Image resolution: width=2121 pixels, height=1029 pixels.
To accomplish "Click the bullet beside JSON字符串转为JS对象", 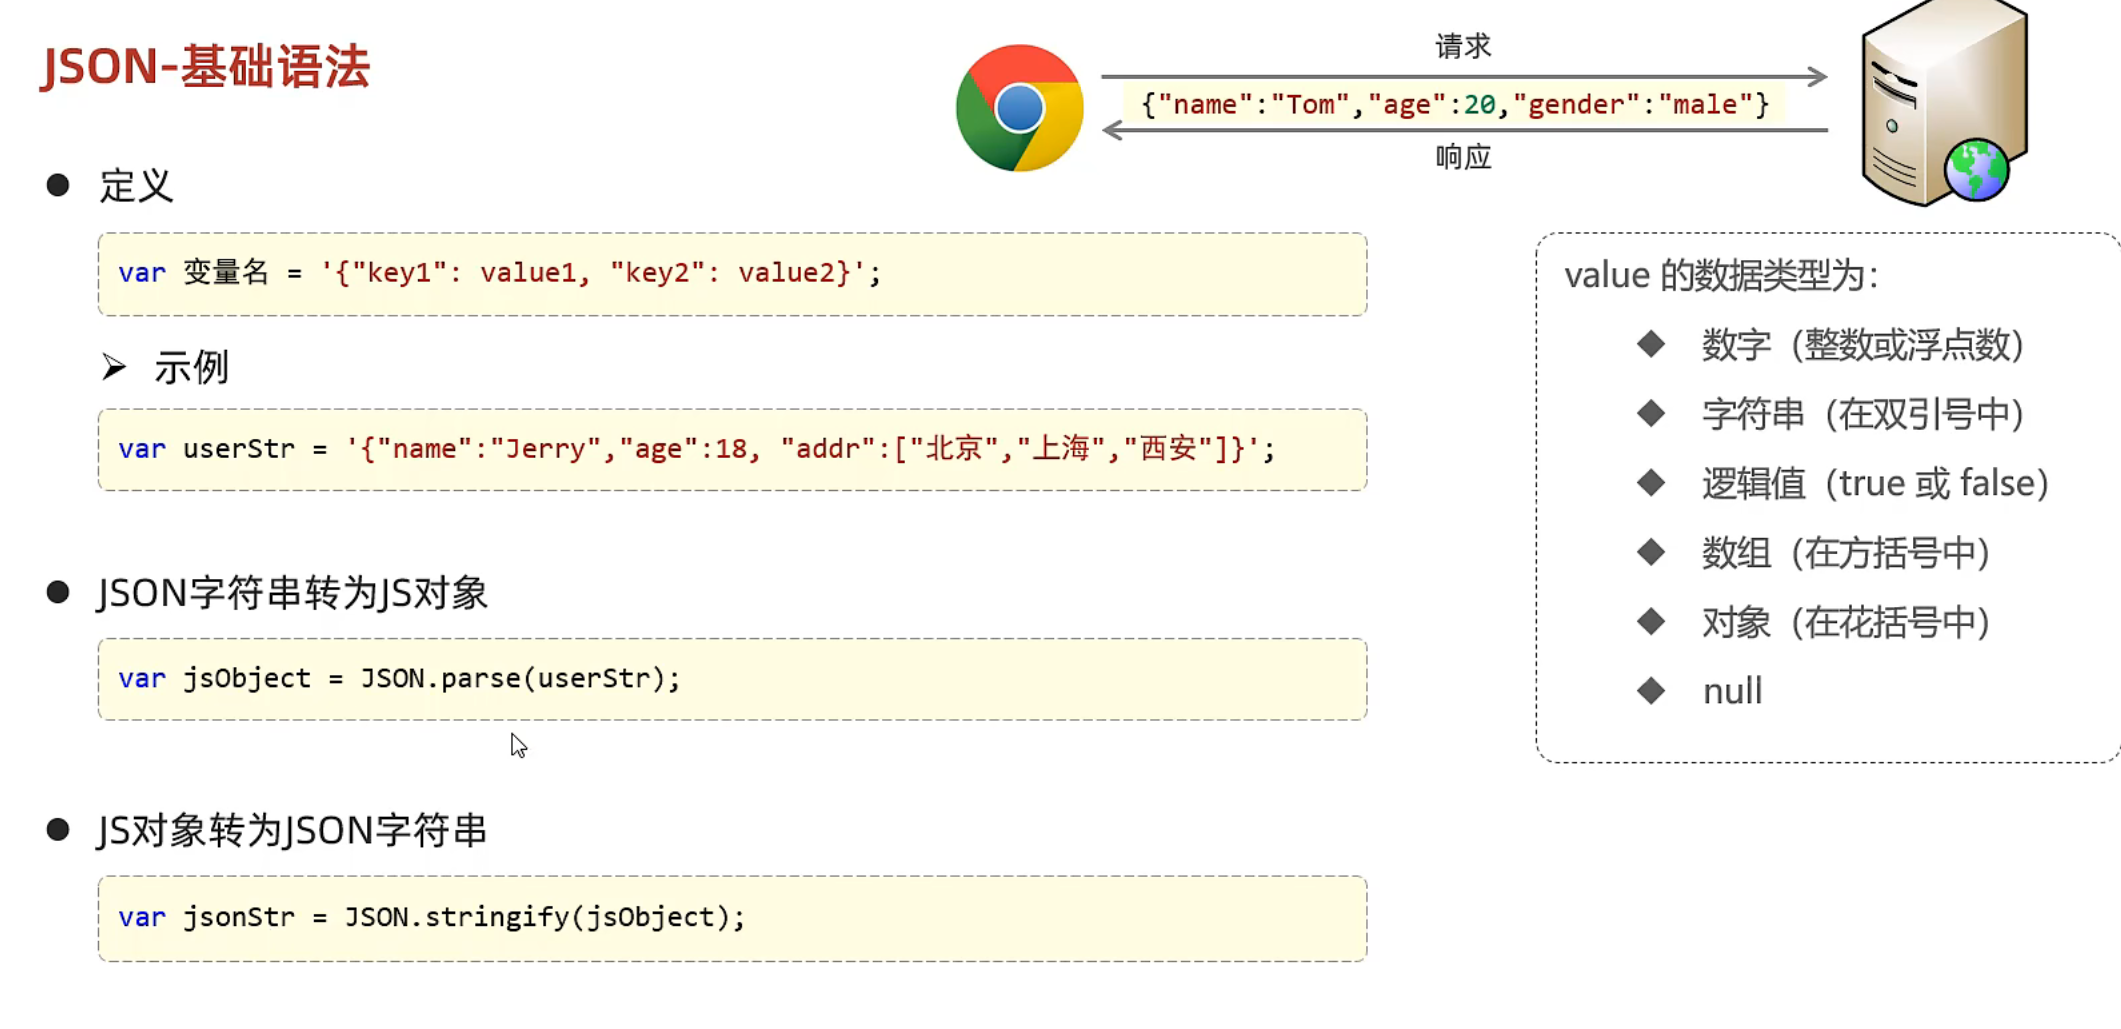I will (58, 592).
